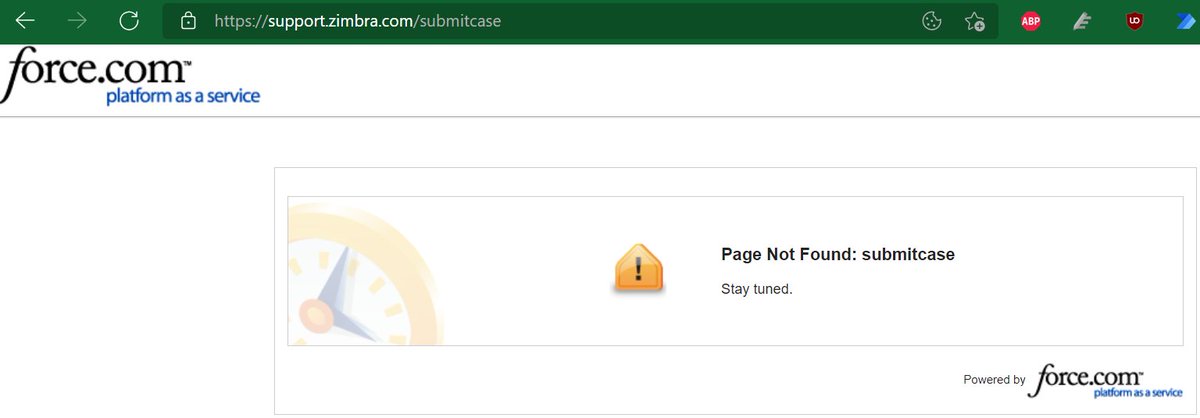This screenshot has width=1200, height=418.
Task: Click the 'Stay tuned.' text
Action: [x=757, y=289]
